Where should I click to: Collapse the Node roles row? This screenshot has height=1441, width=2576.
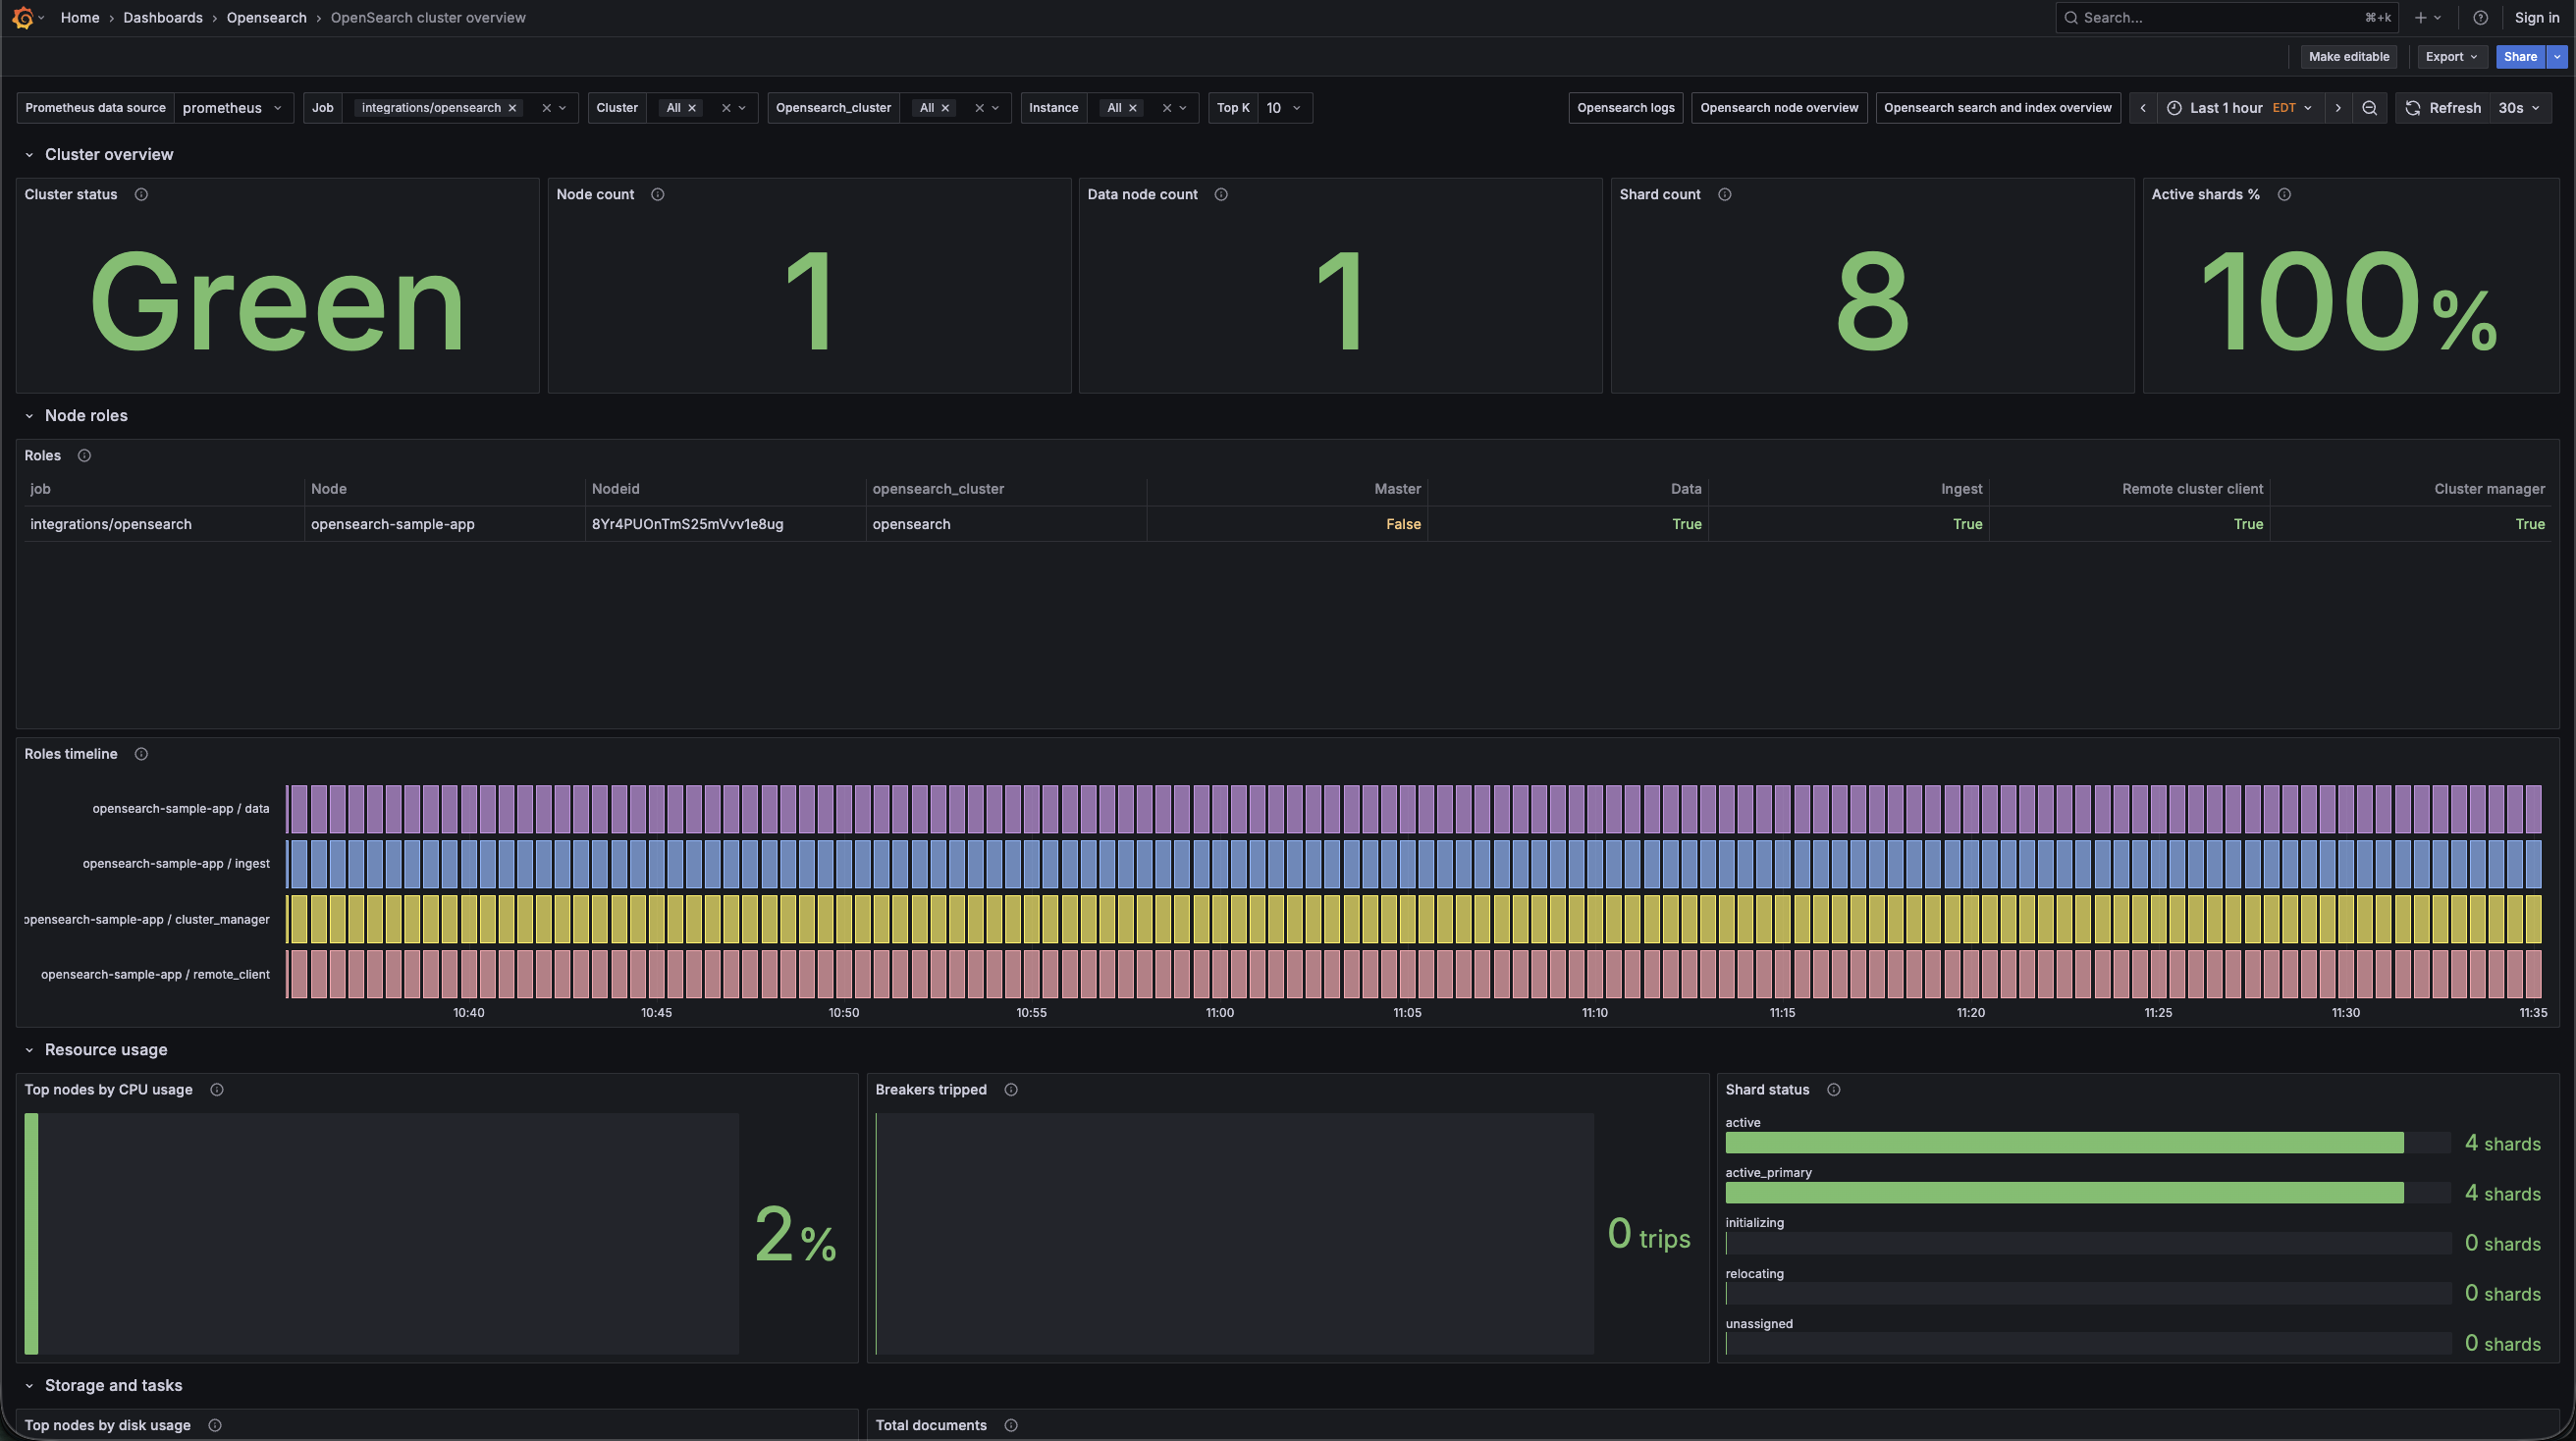pyautogui.click(x=29, y=416)
